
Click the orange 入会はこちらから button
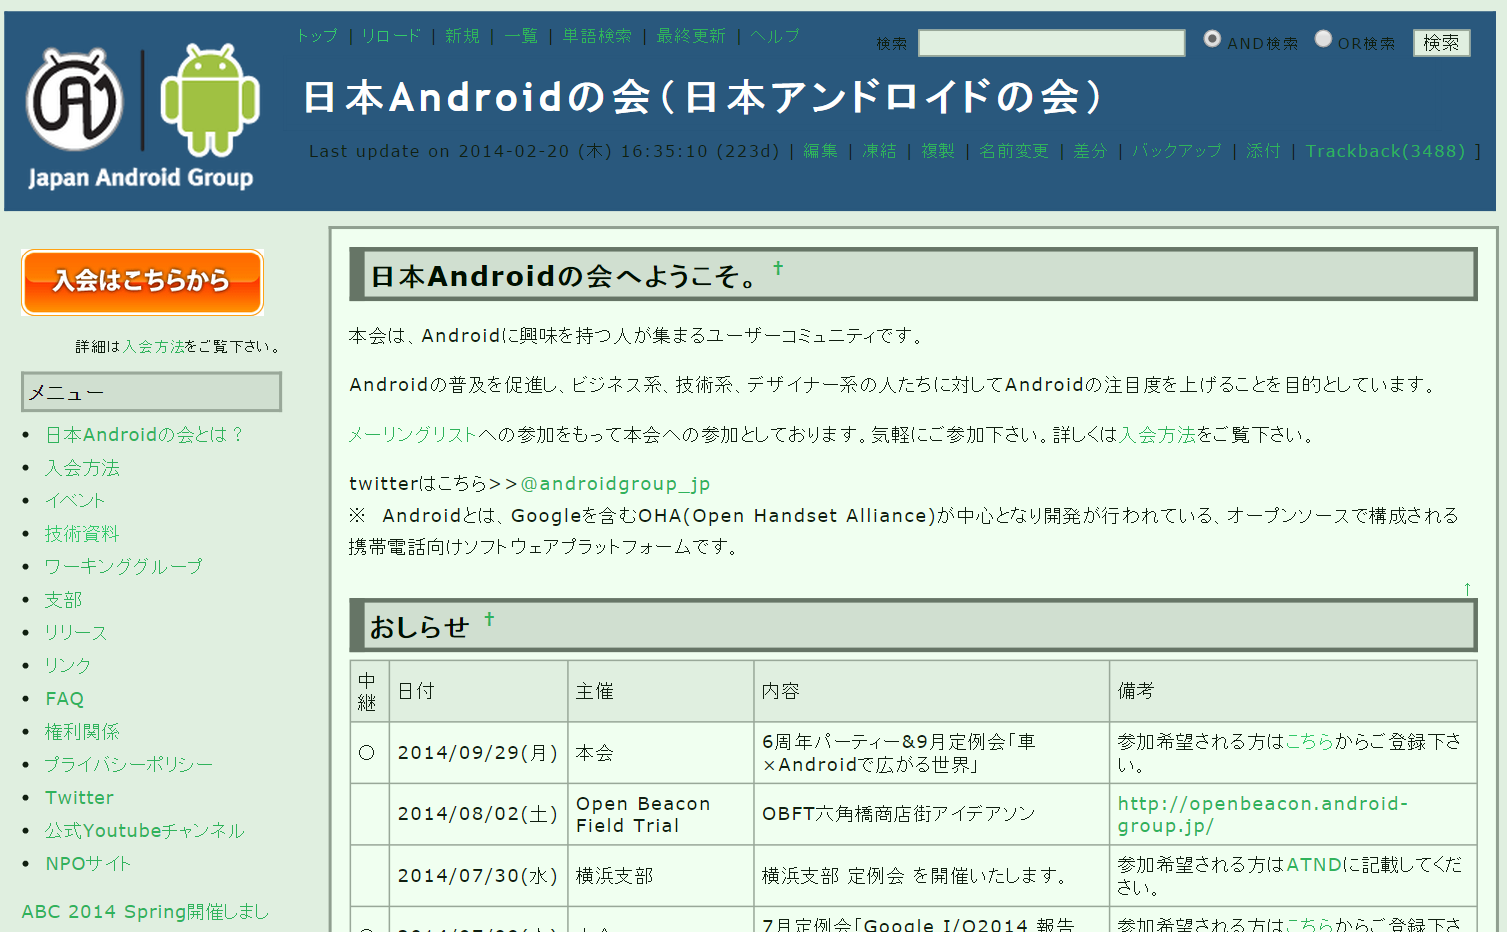pos(142,282)
